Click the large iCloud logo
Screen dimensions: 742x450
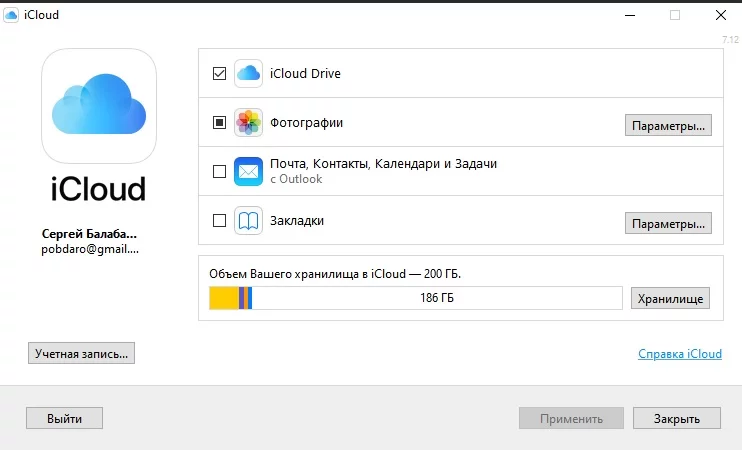[x=98, y=108]
